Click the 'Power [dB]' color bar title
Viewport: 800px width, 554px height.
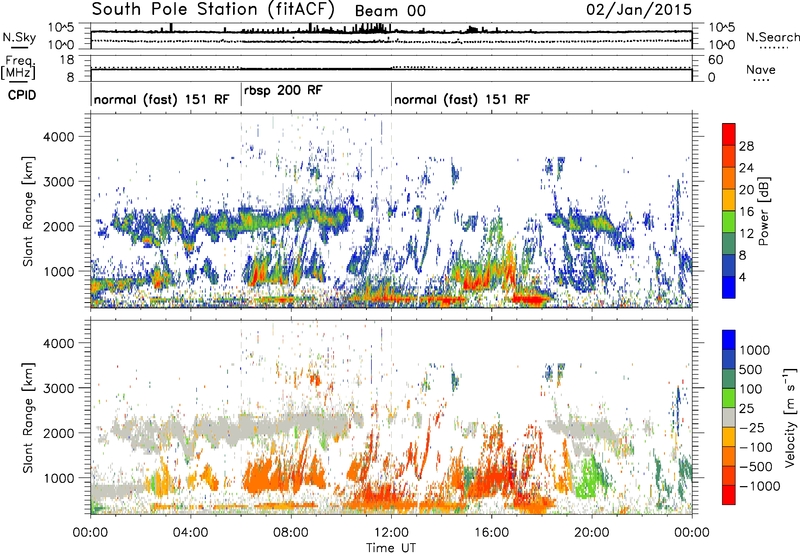coord(764,211)
